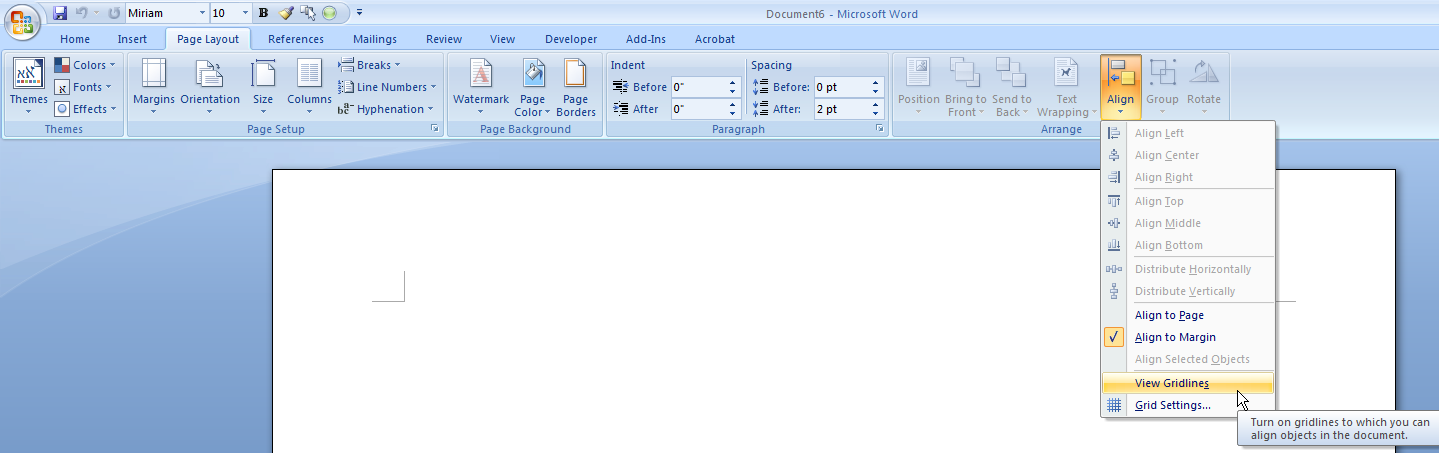Open the Customize Quick Access Toolbar arrow
This screenshot has height=453, width=1439.
pyautogui.click(x=359, y=14)
